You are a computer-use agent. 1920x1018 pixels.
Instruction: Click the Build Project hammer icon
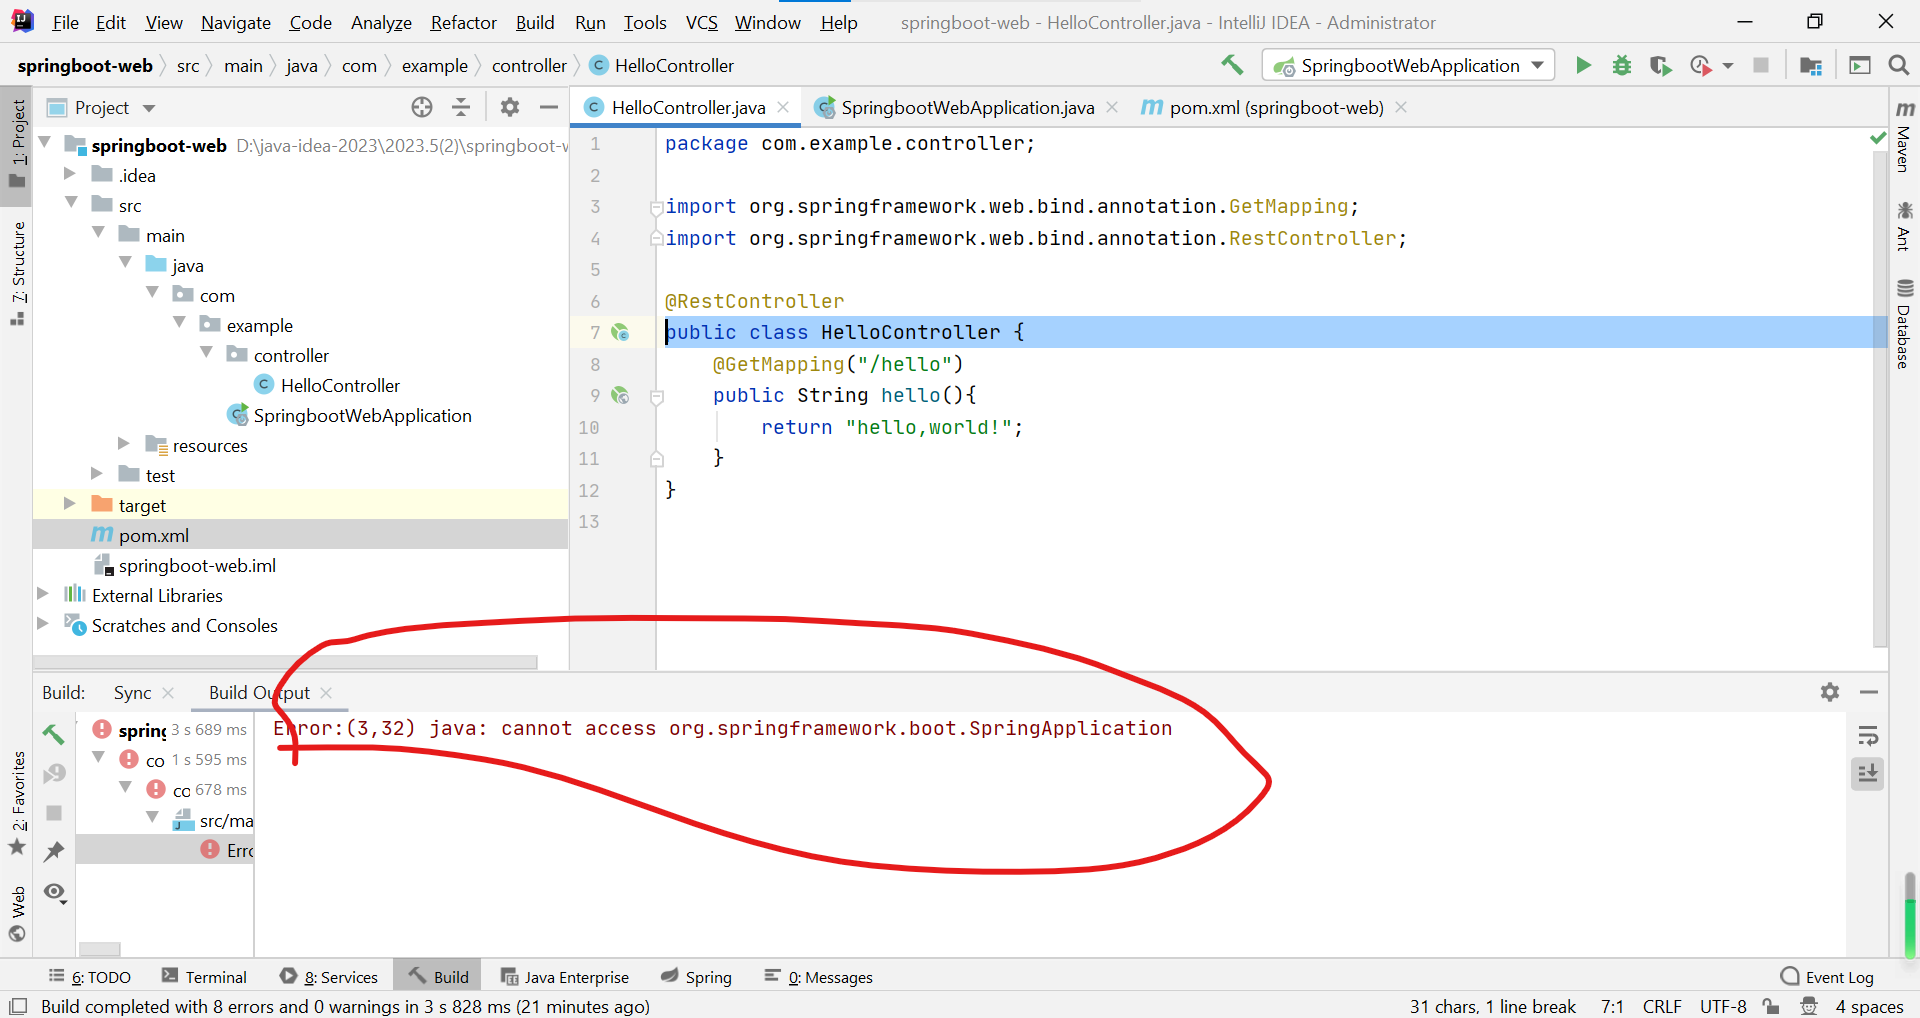pos(1232,65)
